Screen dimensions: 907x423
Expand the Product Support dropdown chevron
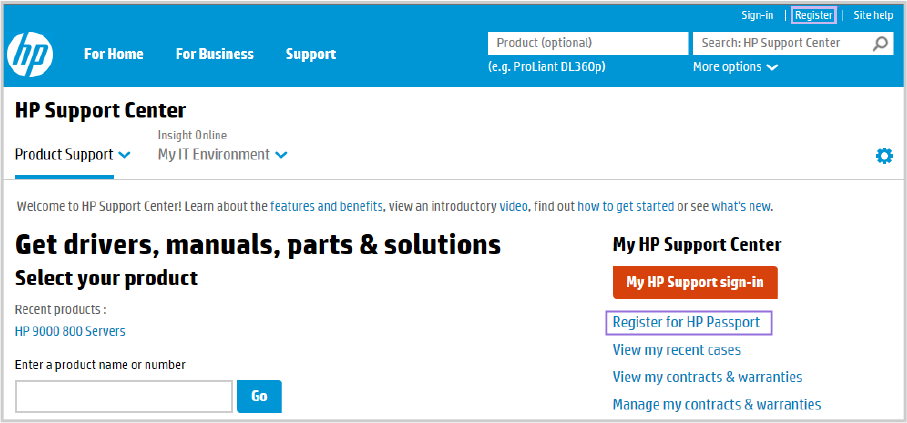click(124, 155)
